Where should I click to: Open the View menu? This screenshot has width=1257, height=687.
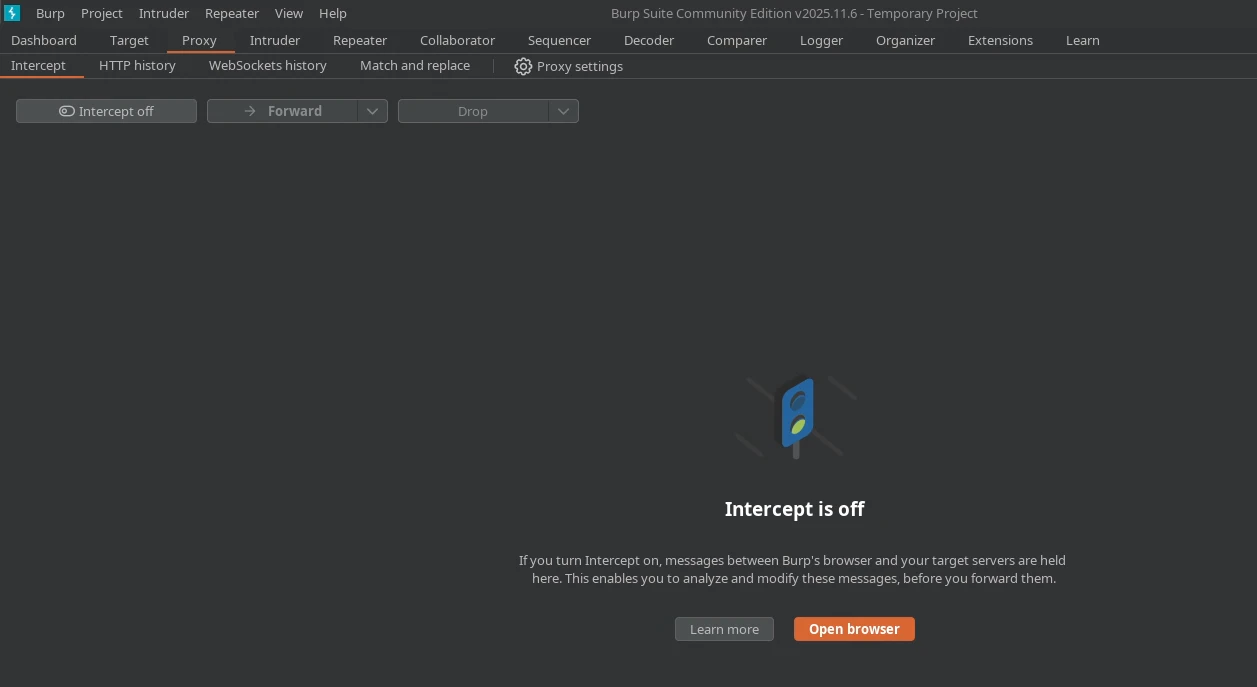coord(289,13)
